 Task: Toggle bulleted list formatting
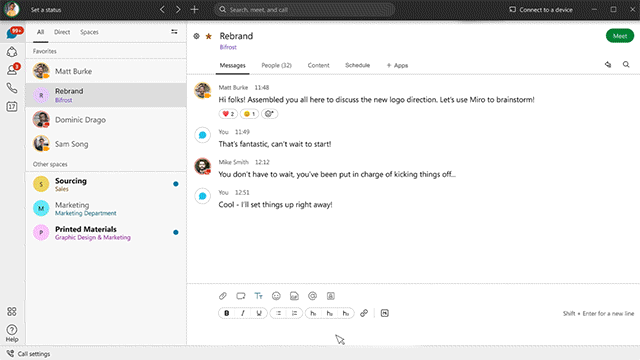pos(278,313)
